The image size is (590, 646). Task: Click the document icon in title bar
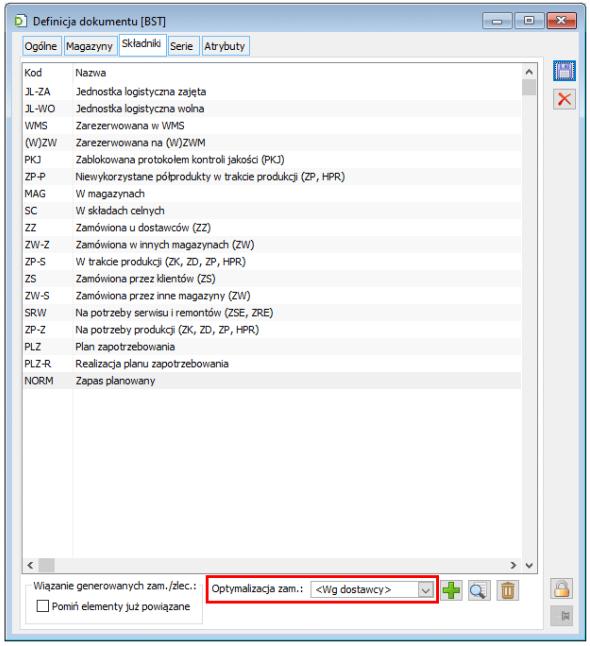[20, 21]
